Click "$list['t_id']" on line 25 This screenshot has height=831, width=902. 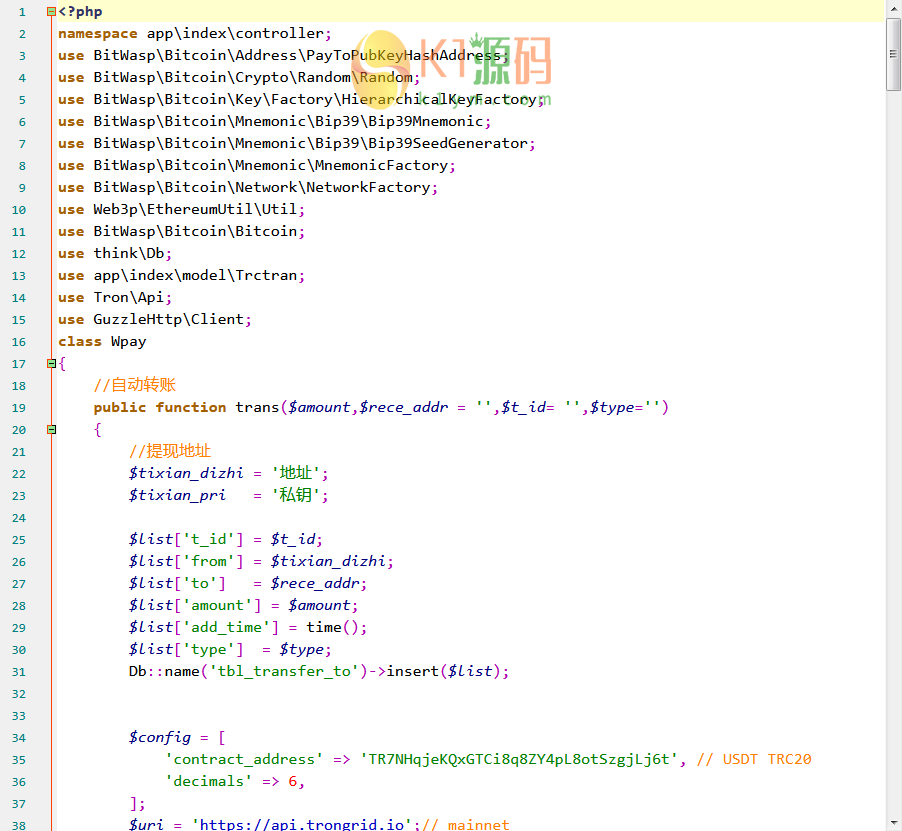(x=186, y=539)
